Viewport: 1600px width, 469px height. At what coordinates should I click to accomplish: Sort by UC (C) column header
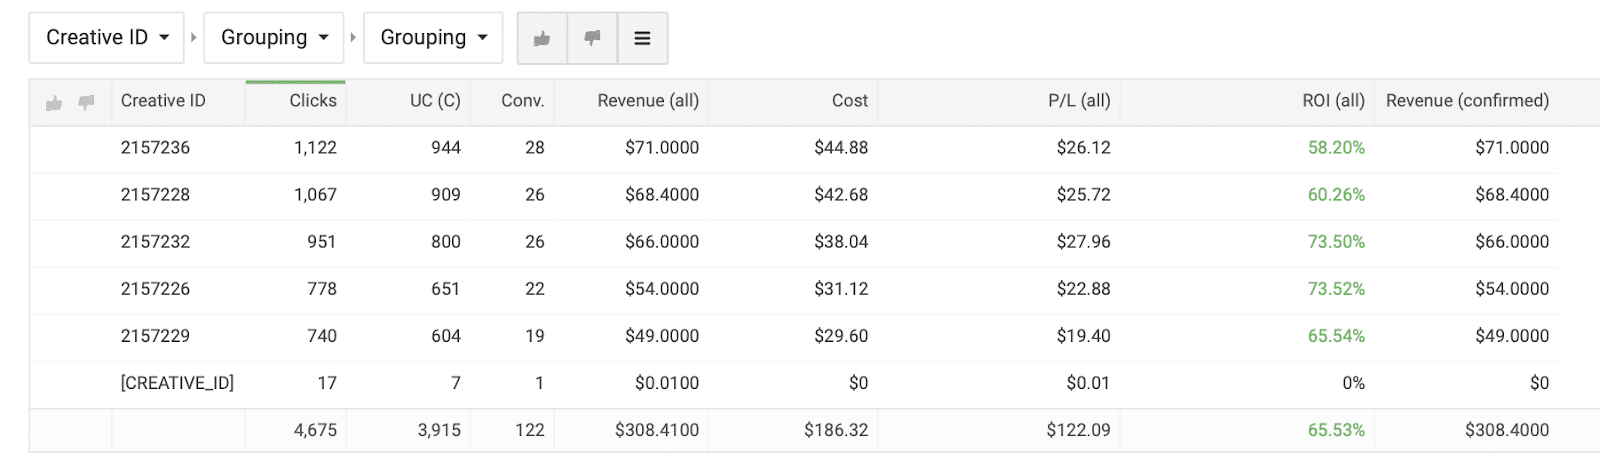pos(435,101)
